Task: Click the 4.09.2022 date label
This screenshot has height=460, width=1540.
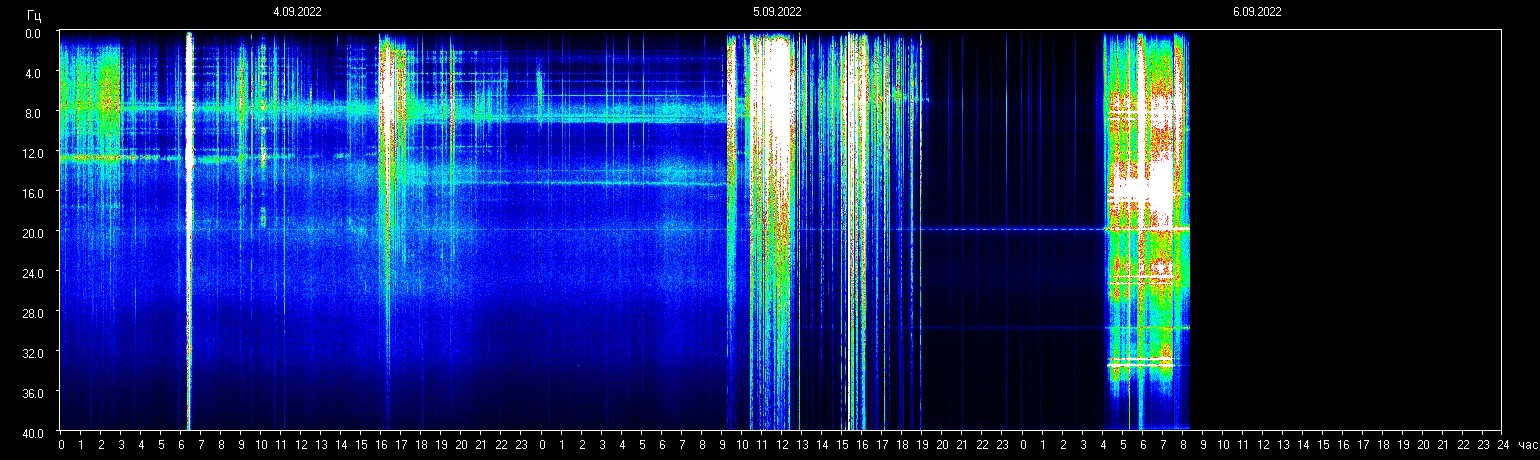Action: pyautogui.click(x=297, y=12)
